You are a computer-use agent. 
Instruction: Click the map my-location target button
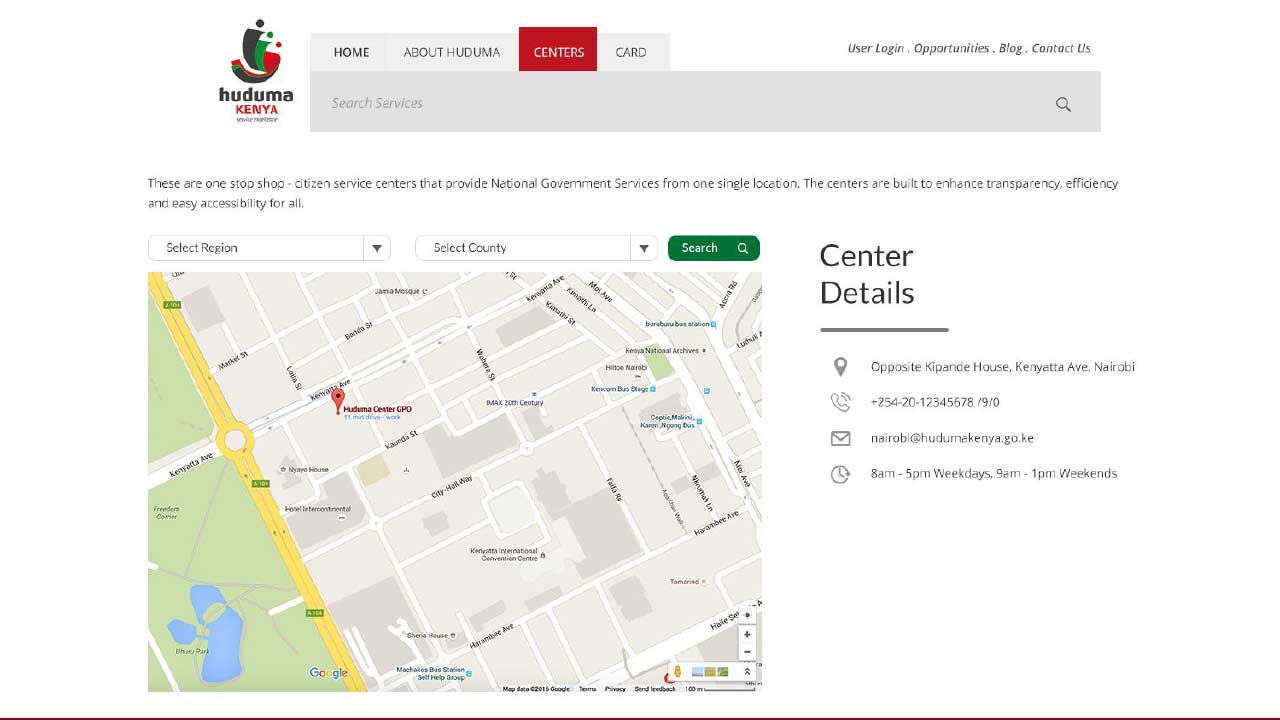[x=747, y=615]
